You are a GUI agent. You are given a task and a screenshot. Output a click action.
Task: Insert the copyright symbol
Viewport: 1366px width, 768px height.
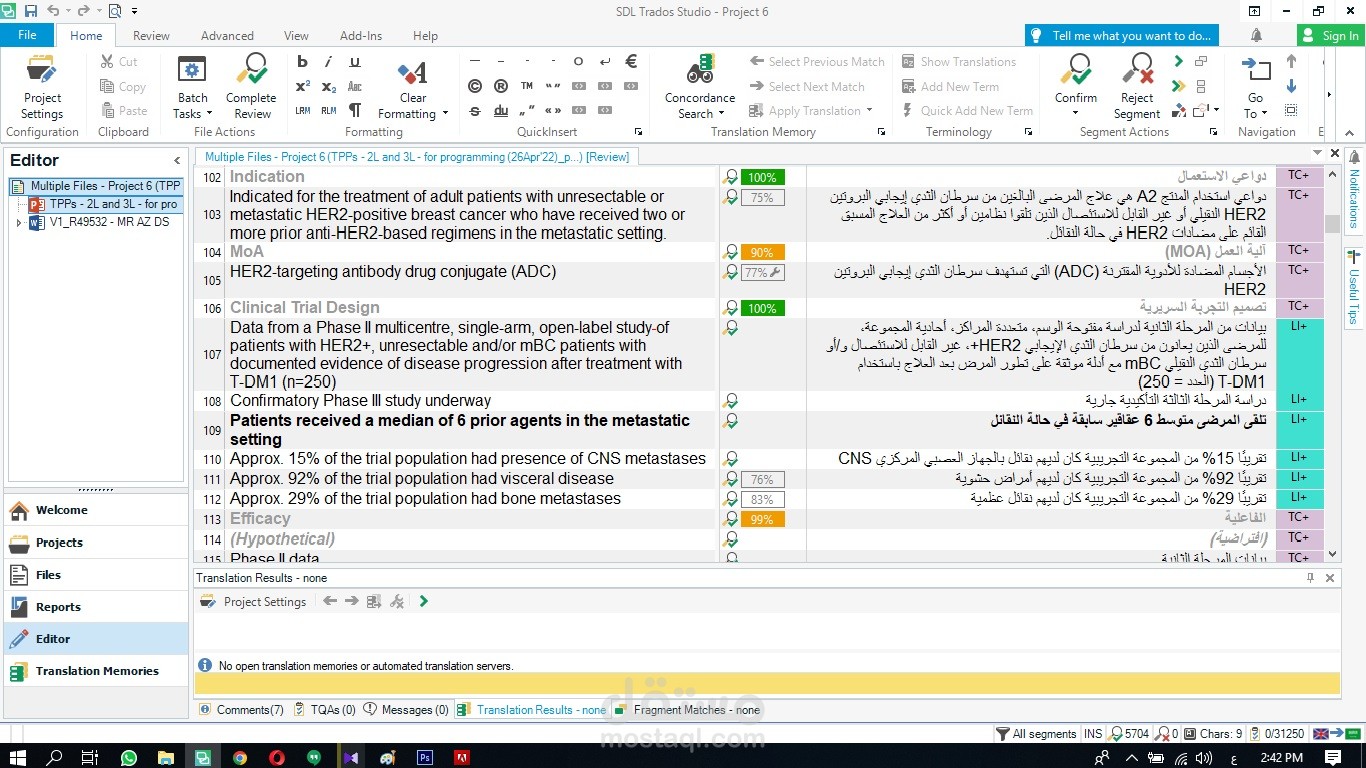coord(475,86)
